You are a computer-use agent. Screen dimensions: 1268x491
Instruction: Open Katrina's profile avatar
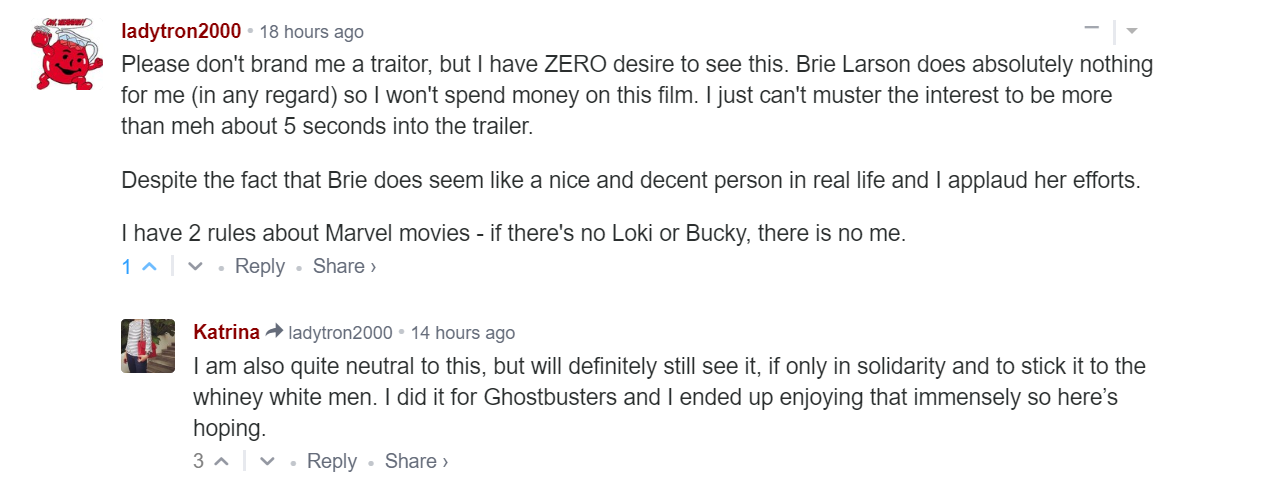coord(148,346)
